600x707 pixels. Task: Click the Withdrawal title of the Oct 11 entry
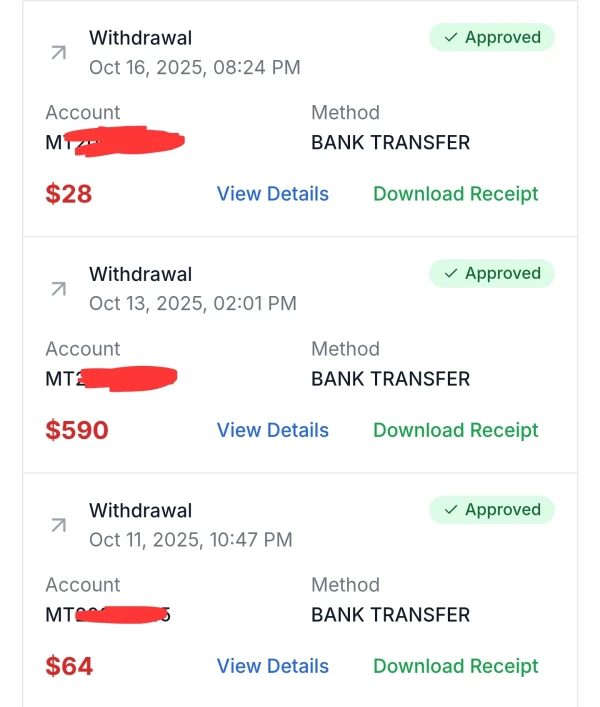coord(140,510)
